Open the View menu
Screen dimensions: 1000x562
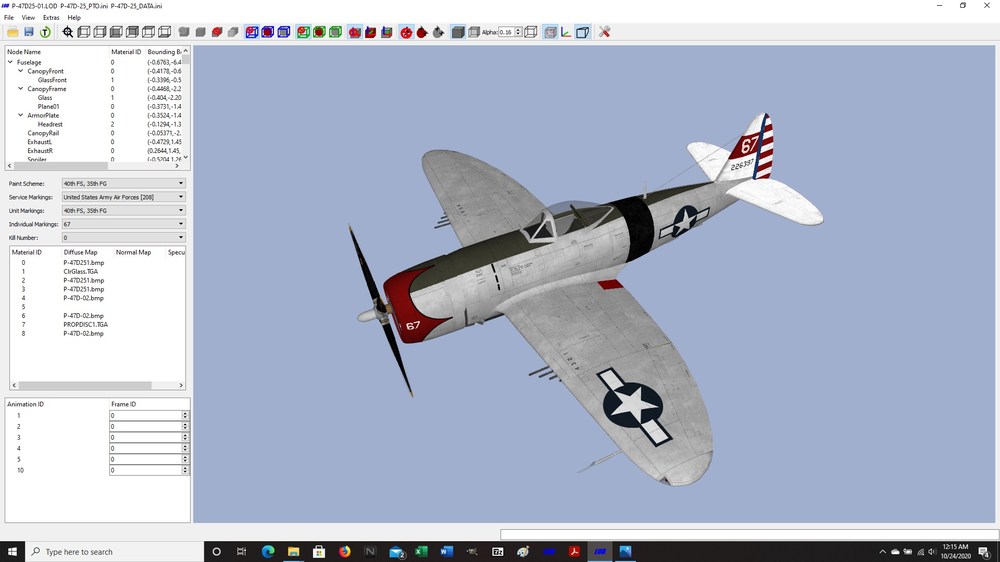coord(28,18)
